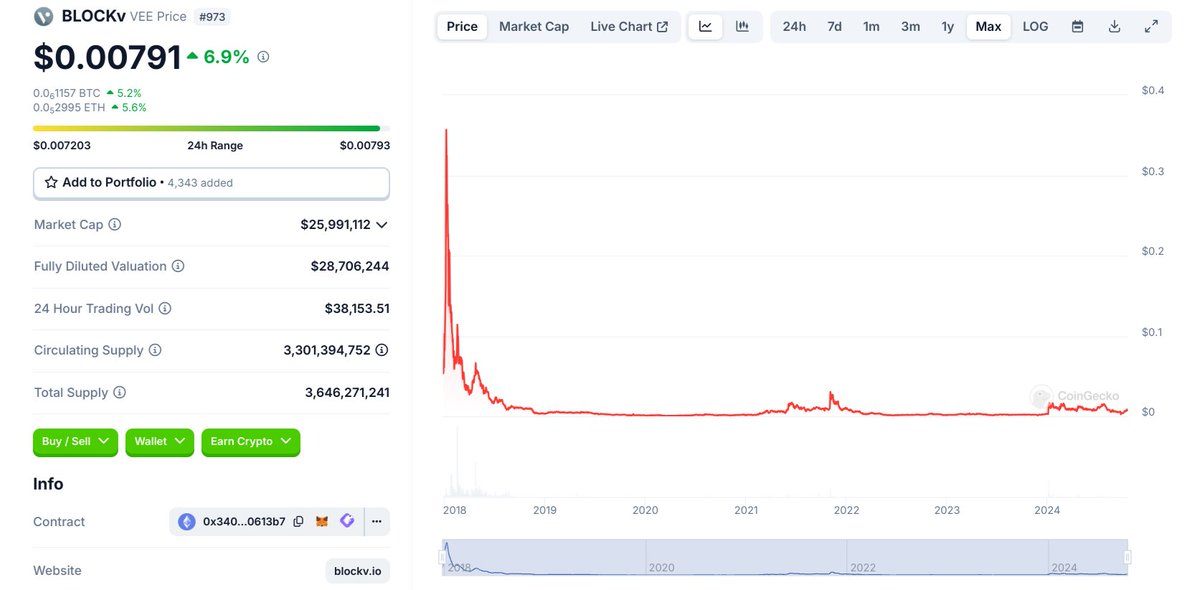
Task: Set chart range to 24h
Action: point(794,27)
